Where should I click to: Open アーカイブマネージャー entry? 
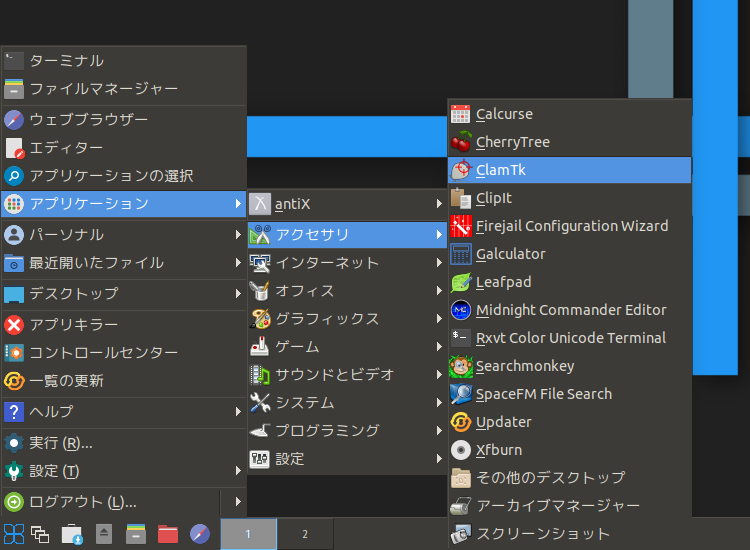coord(570,506)
